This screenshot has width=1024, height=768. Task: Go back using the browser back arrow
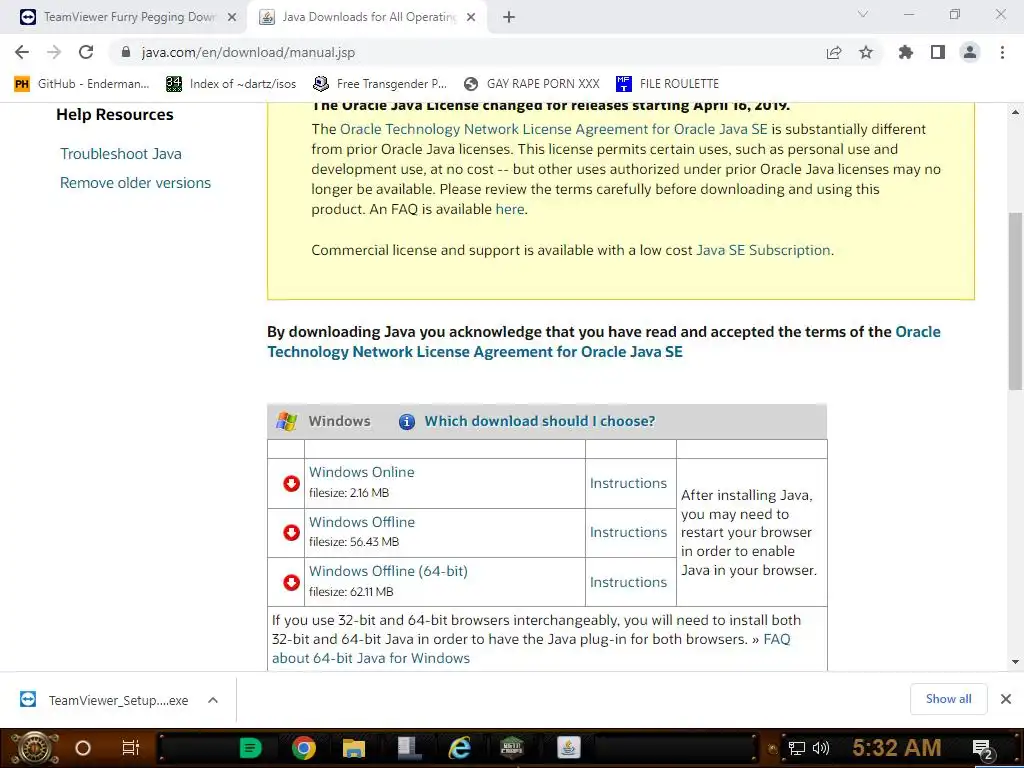(22, 52)
